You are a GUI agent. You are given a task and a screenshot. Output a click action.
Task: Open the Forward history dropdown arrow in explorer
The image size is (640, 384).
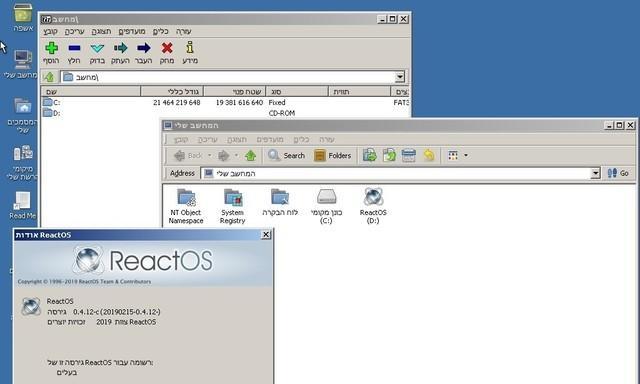[x=236, y=155]
